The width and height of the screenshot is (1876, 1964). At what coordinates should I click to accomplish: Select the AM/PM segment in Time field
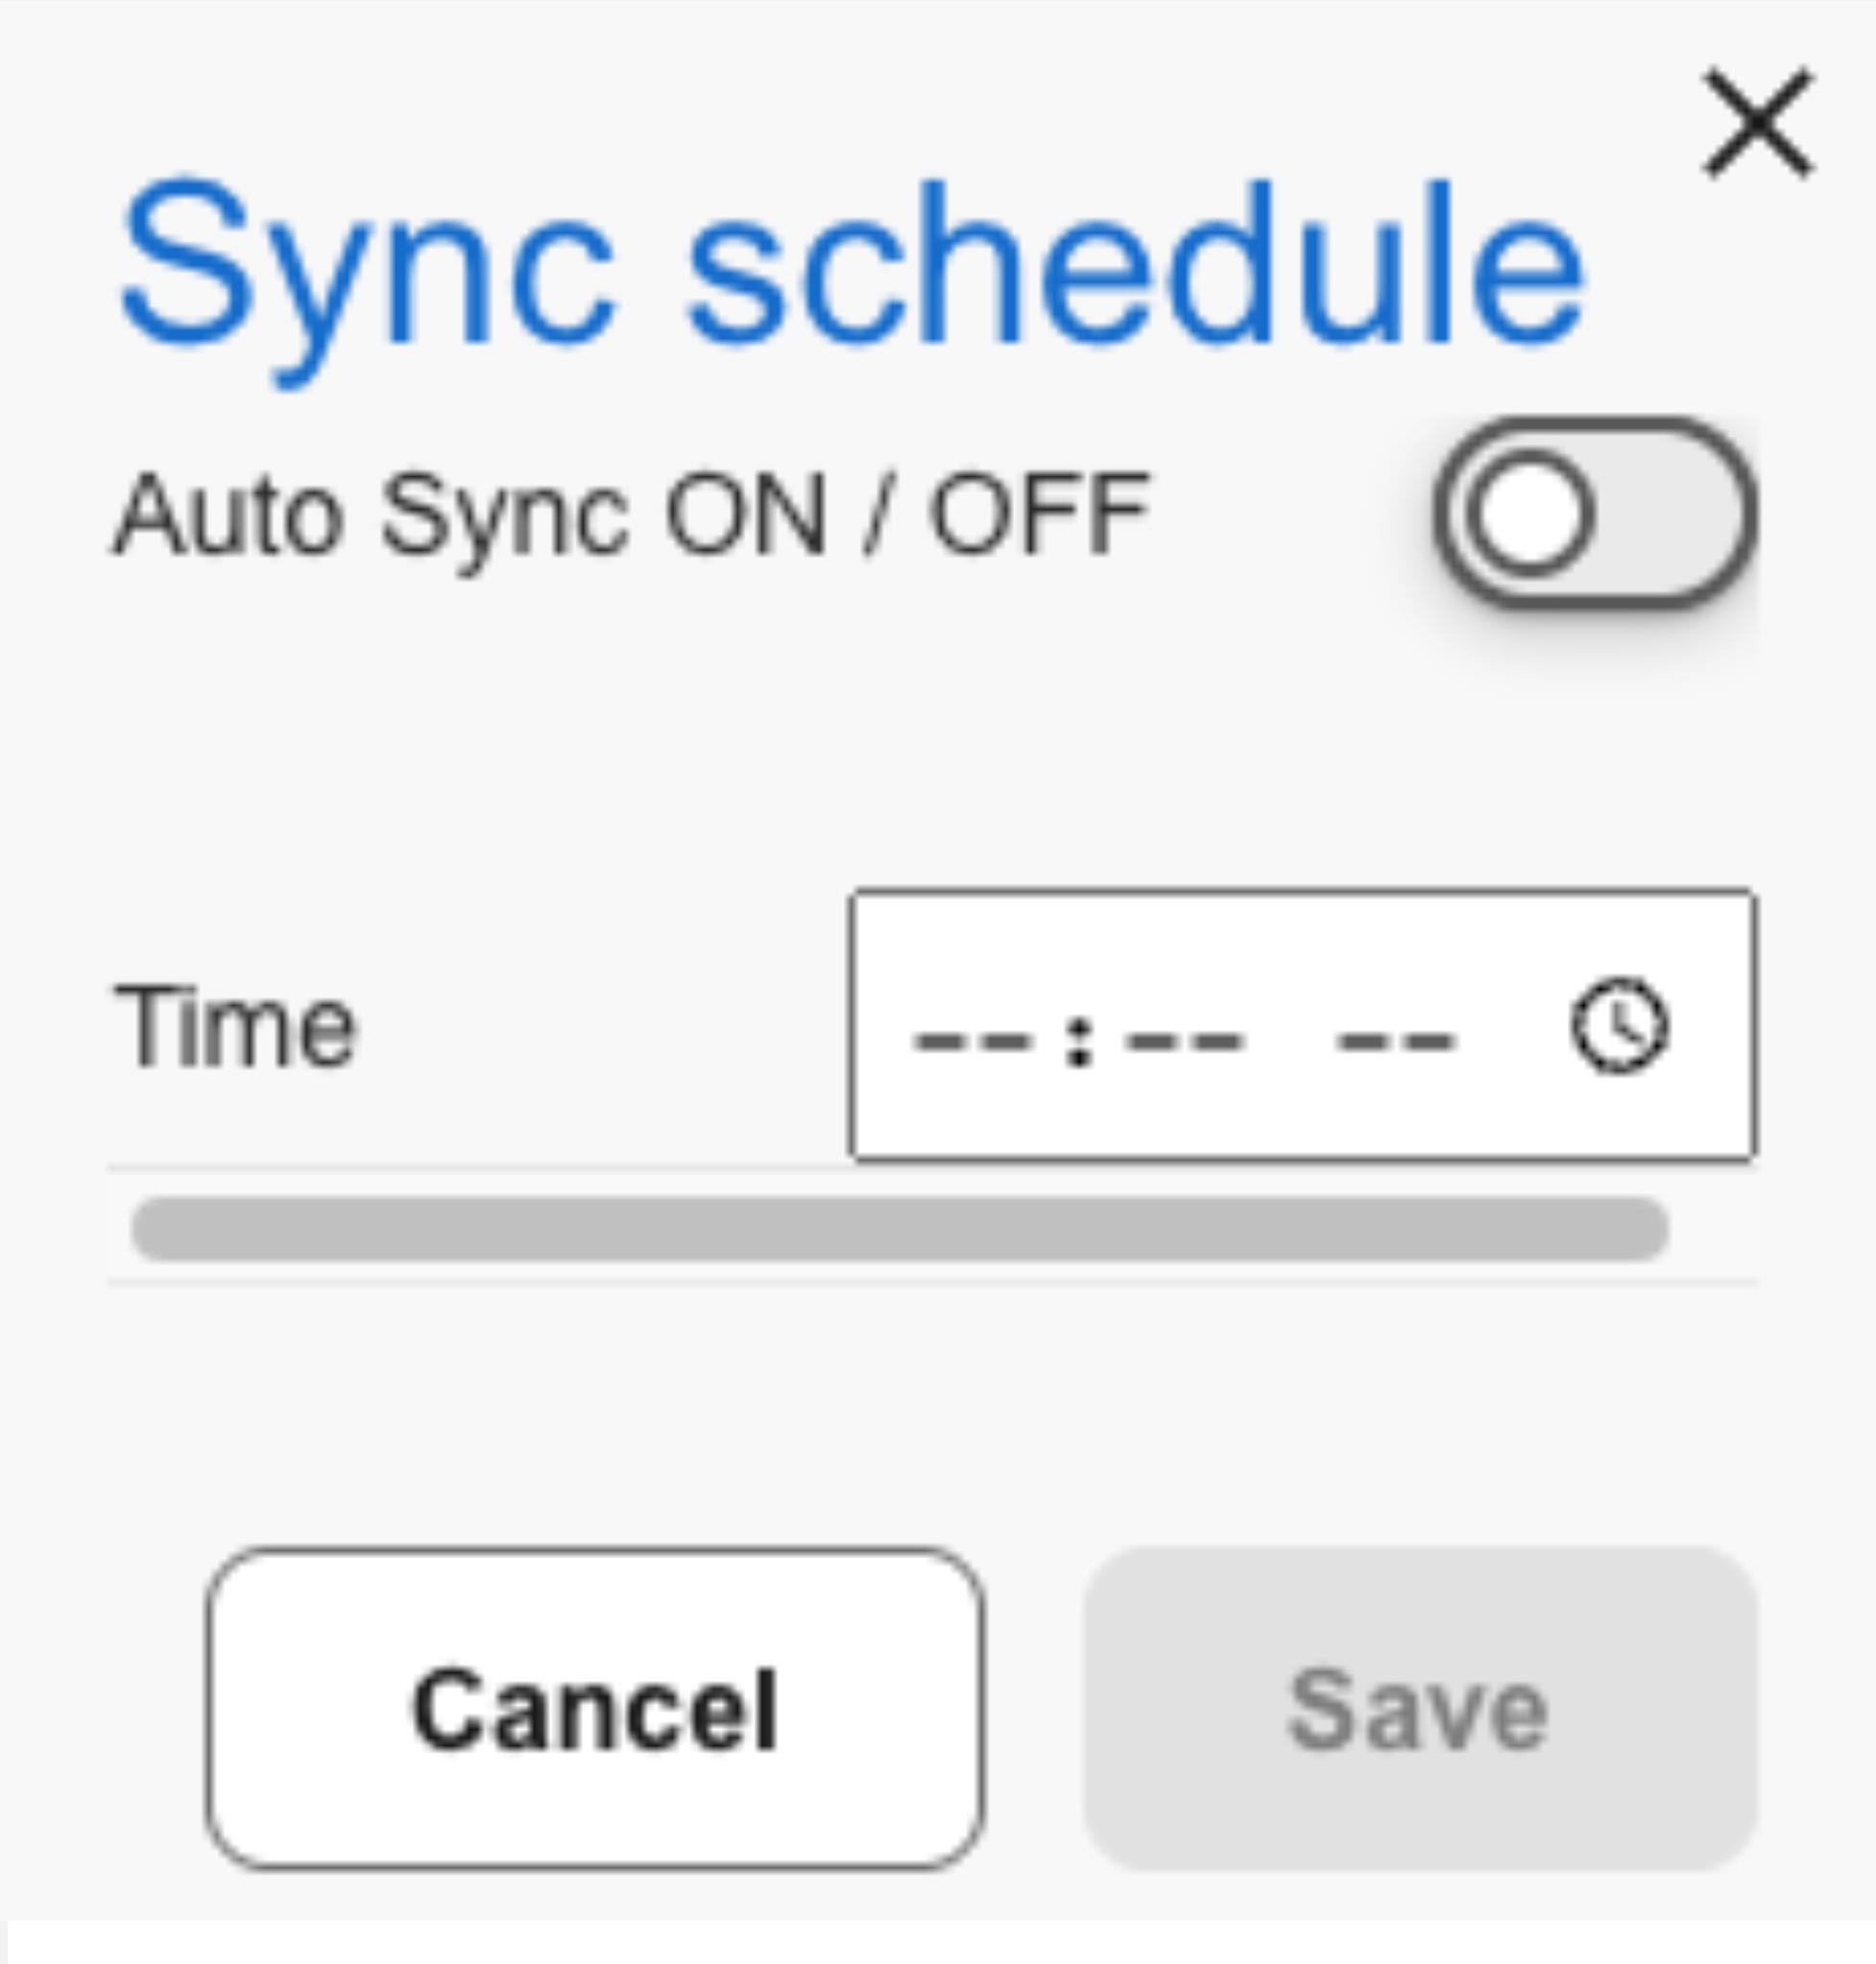[1396, 1041]
